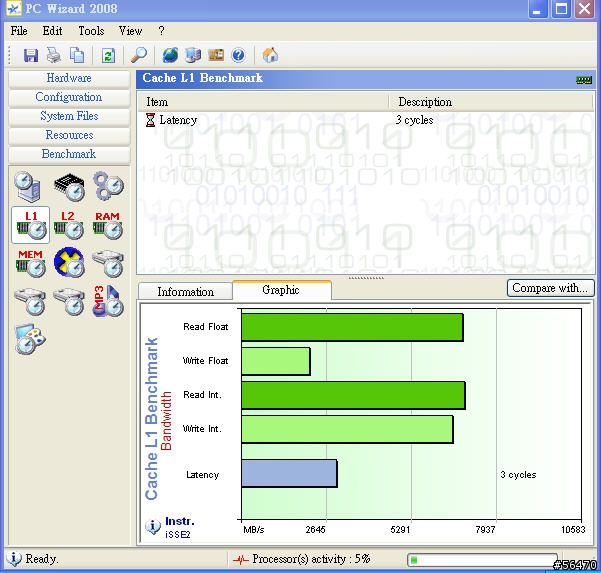Select the processor chip benchmark icon
The height and width of the screenshot is (573, 601).
click(69, 187)
